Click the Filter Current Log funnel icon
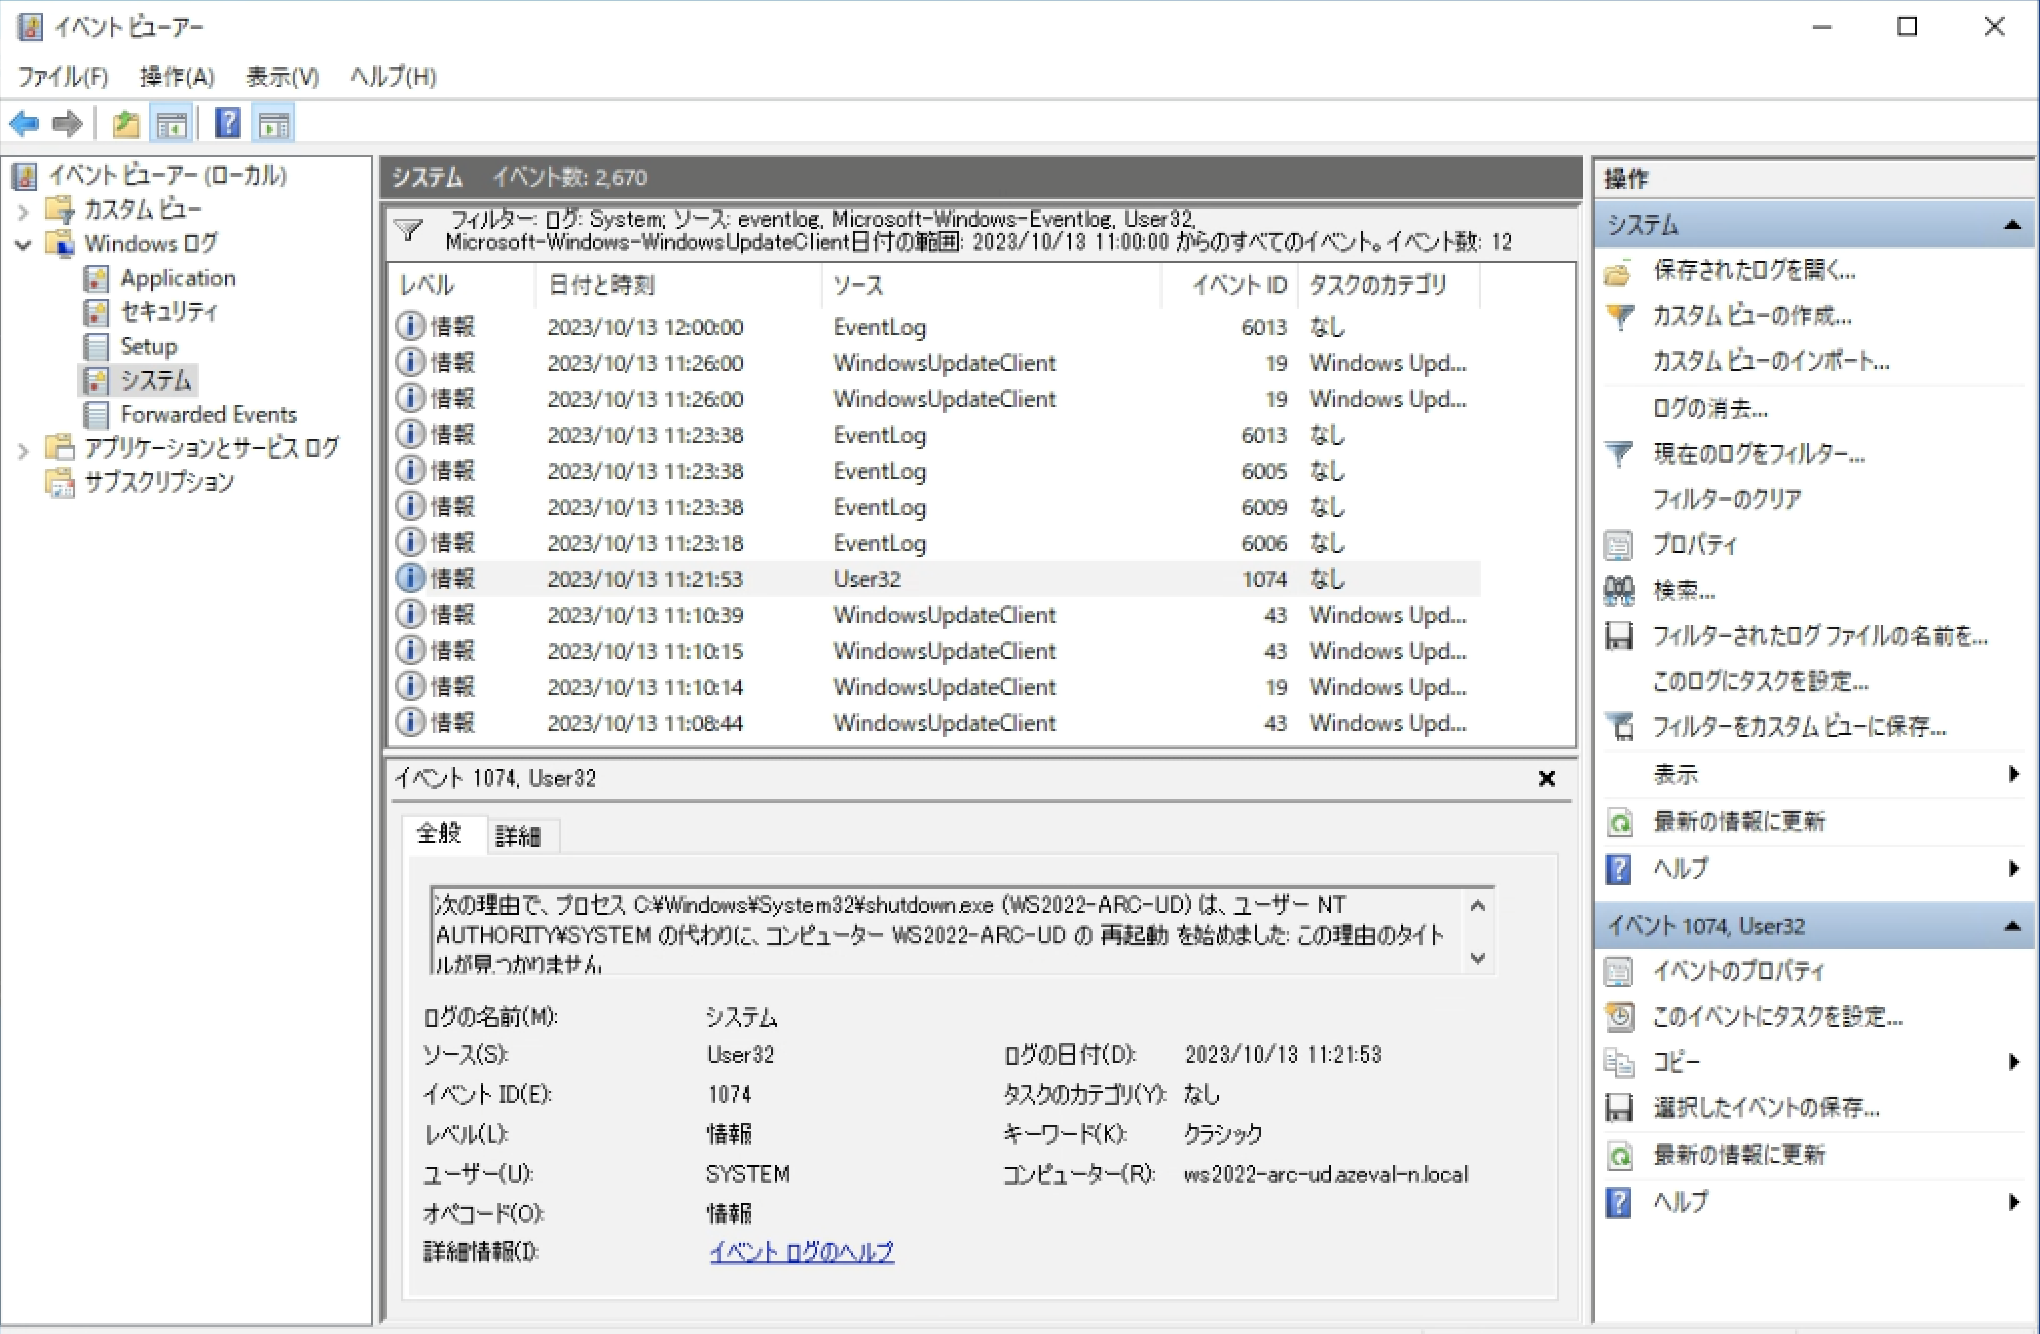 pyautogui.click(x=1618, y=455)
